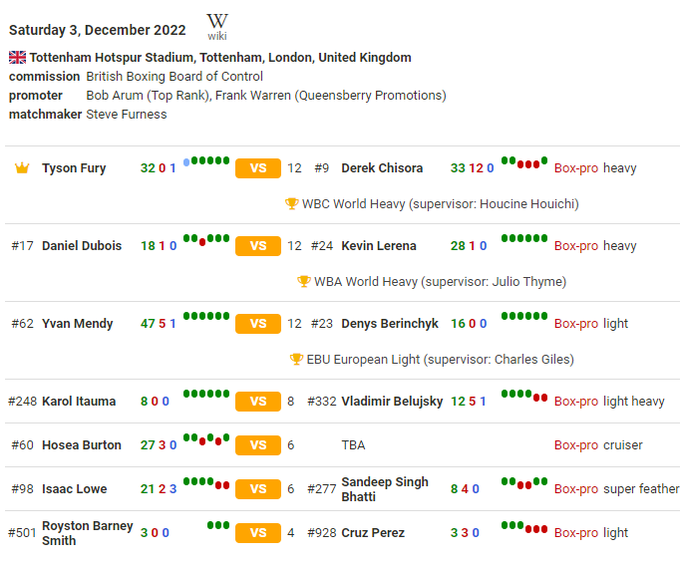Click the WBA World Heavy trophy icon
The image size is (680, 562).
[x=304, y=282]
